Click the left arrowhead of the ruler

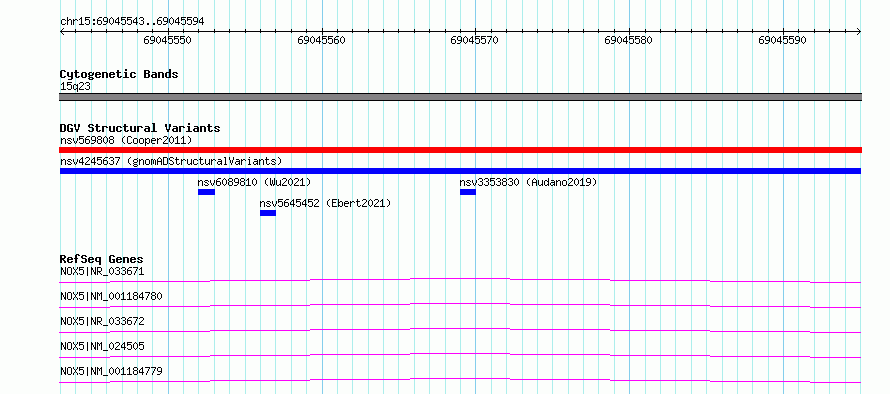point(62,32)
